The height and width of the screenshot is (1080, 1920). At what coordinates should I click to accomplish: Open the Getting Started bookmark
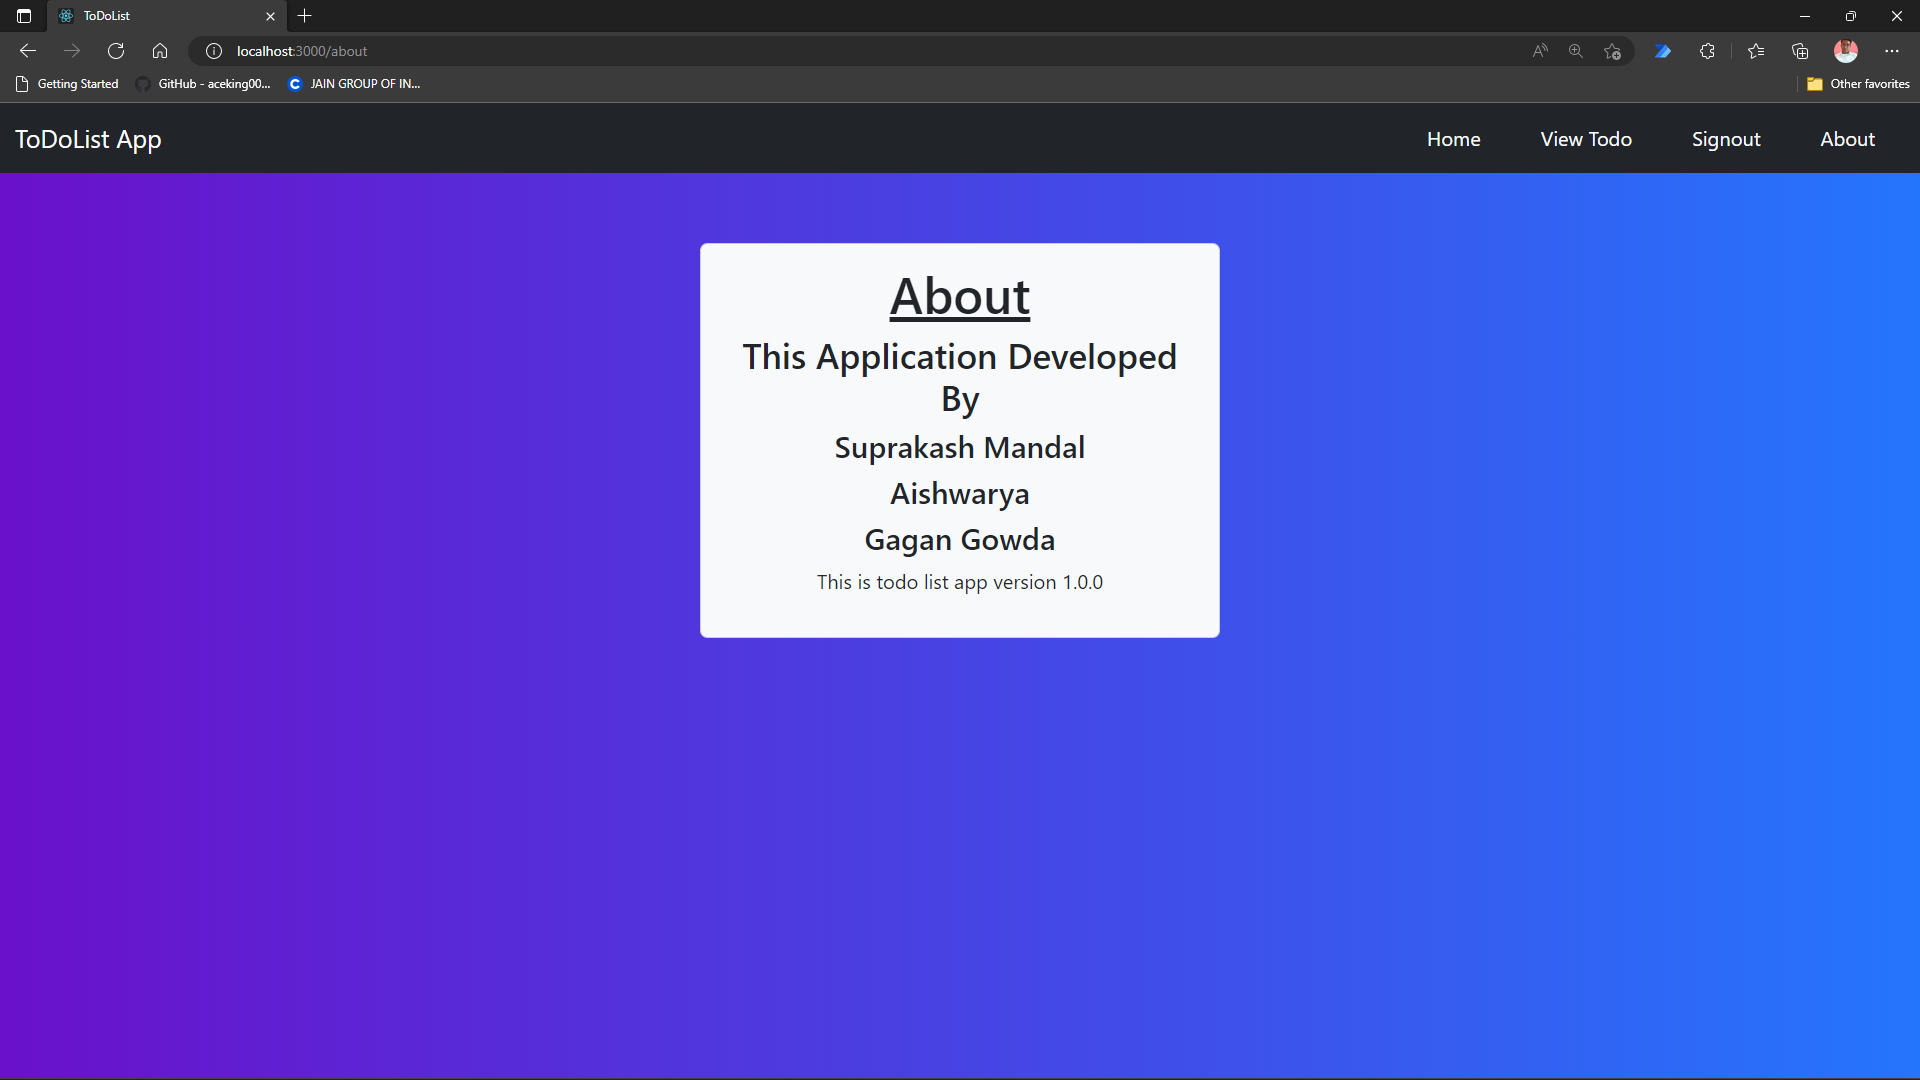click(x=66, y=84)
